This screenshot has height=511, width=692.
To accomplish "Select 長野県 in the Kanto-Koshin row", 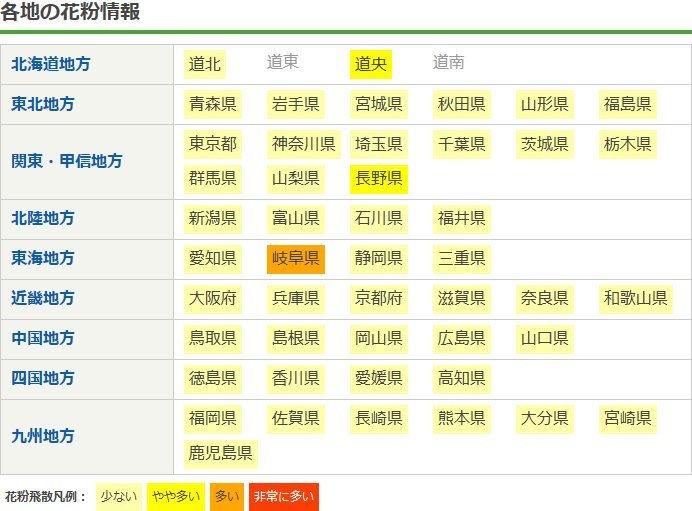I will pyautogui.click(x=378, y=179).
